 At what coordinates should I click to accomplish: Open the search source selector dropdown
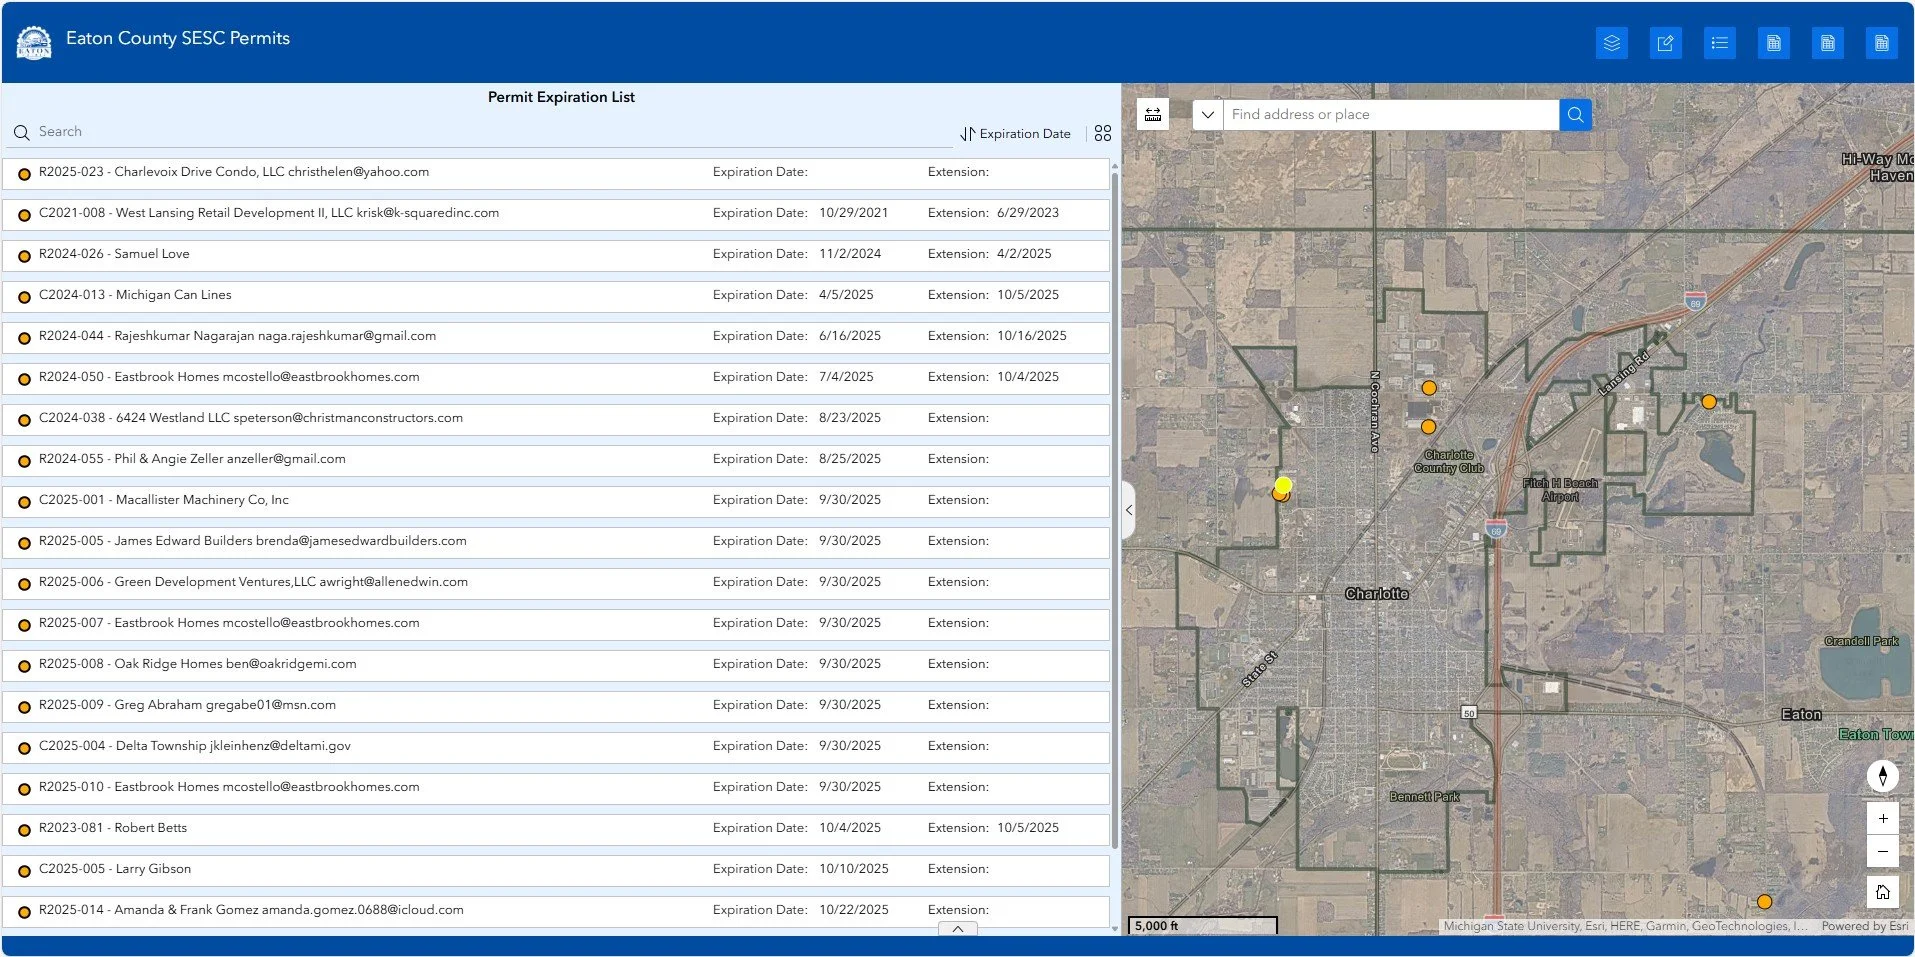[1207, 114]
